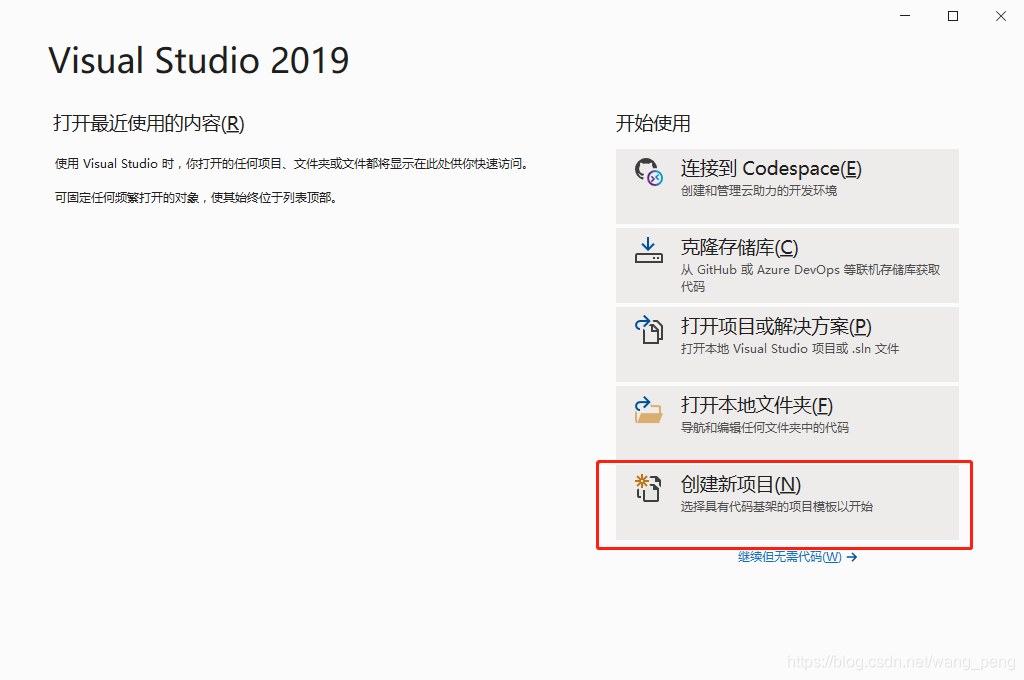
Task: Start 创建新项目(N)
Action: [787, 502]
